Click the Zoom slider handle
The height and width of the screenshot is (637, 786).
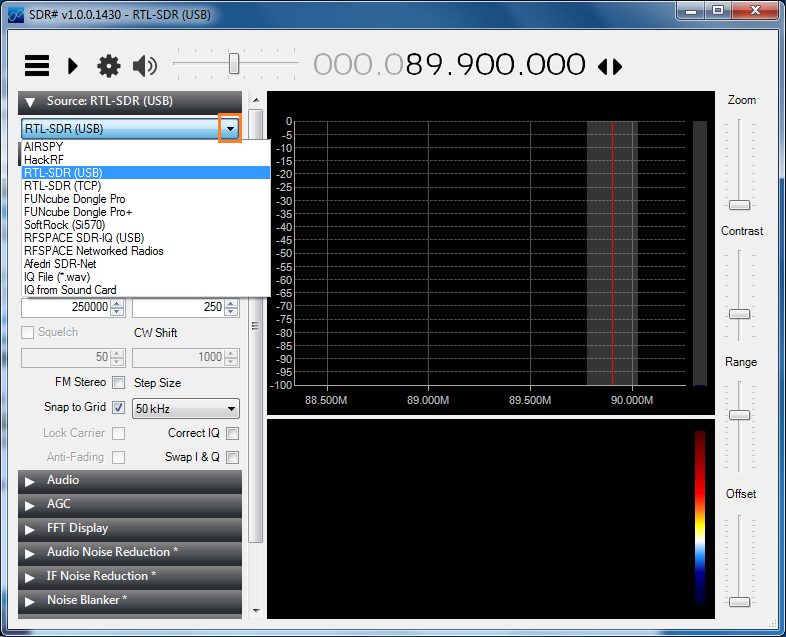tap(739, 204)
